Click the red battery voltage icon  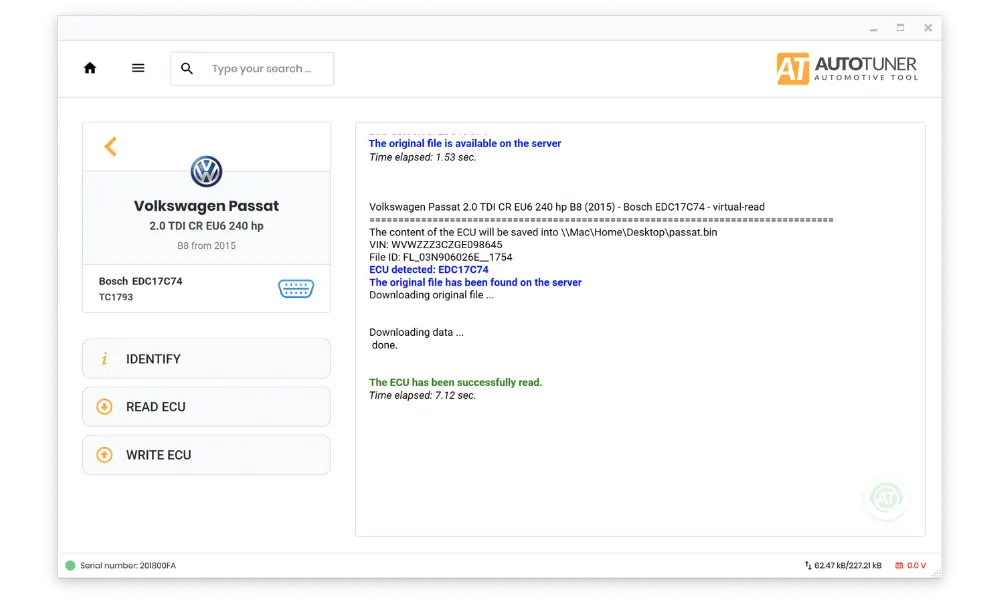899,566
